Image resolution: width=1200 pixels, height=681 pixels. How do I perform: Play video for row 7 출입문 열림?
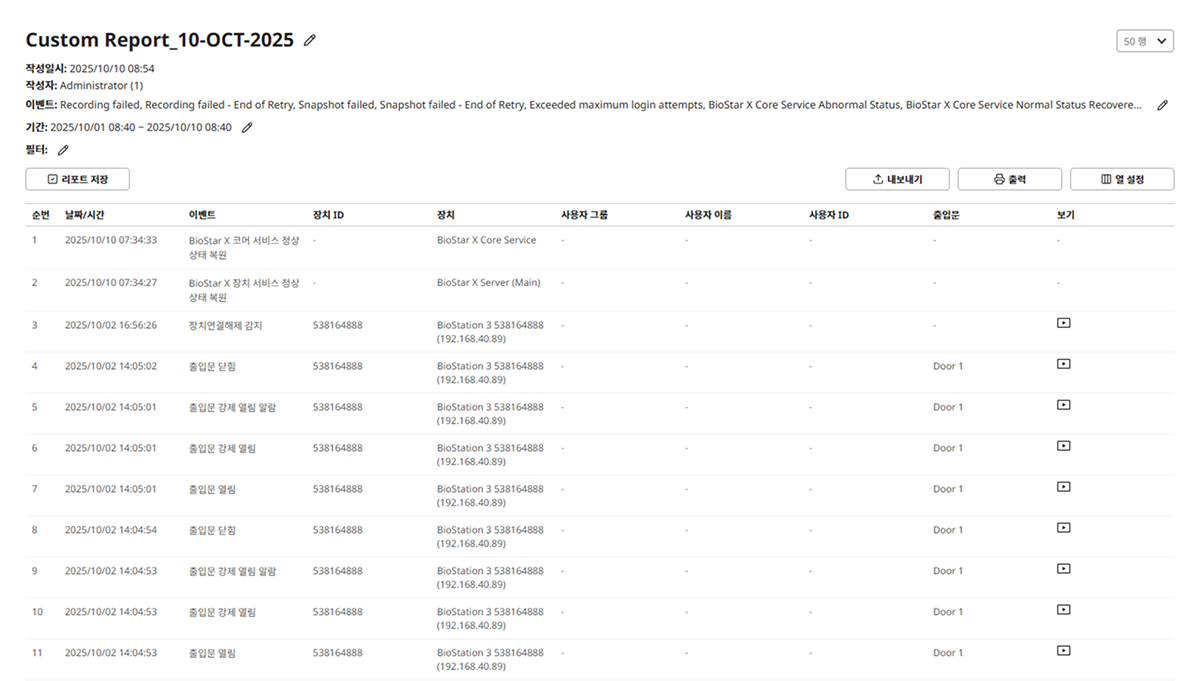(1063, 487)
